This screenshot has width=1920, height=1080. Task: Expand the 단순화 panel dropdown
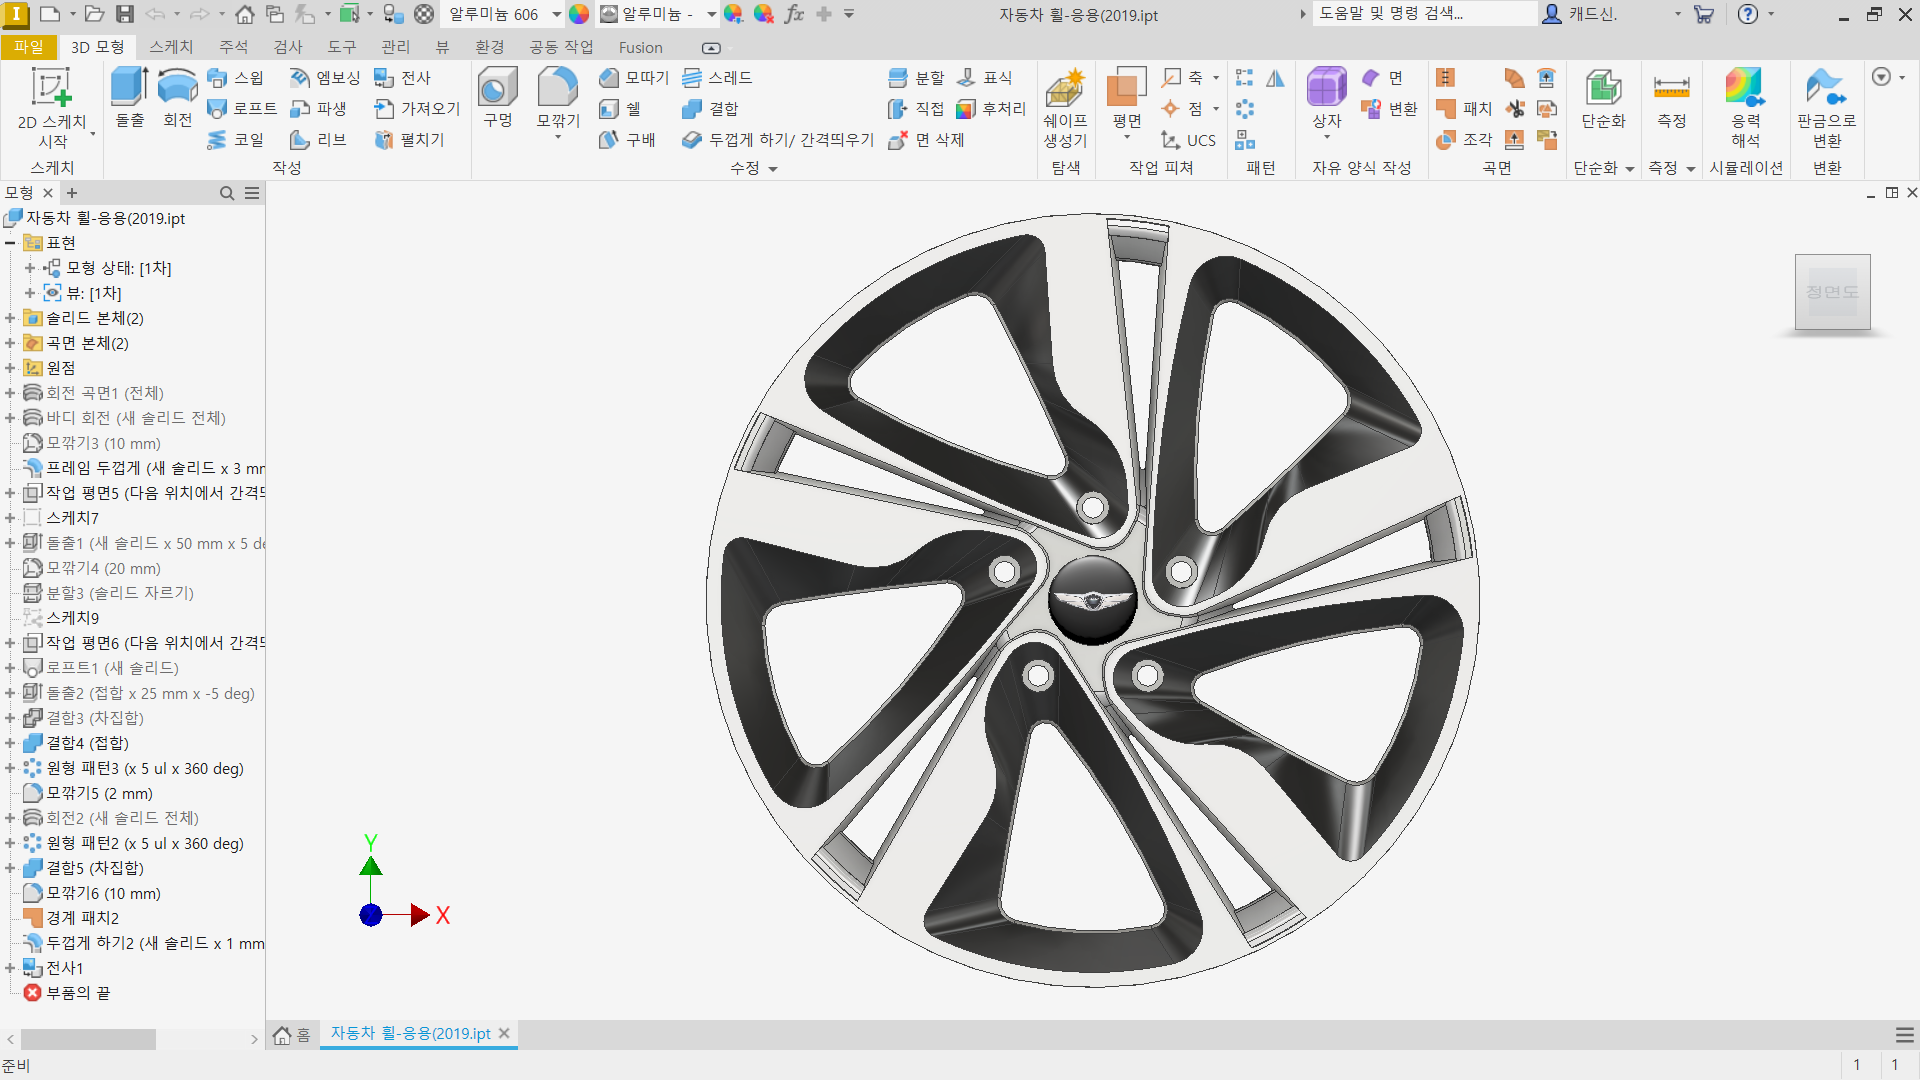(1630, 169)
